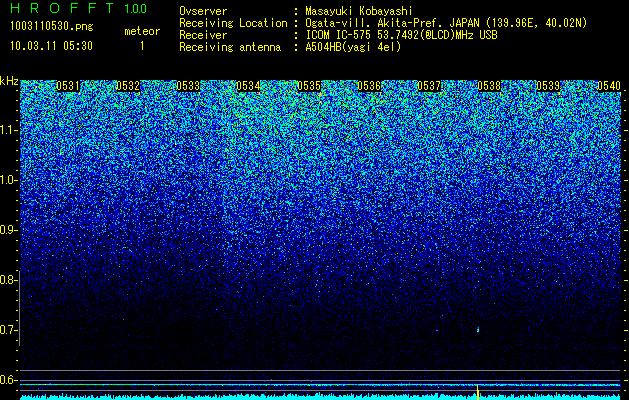Click the A504HB(yagi 4el) antenna text
Screen dimensions: 629x400
coord(353,47)
